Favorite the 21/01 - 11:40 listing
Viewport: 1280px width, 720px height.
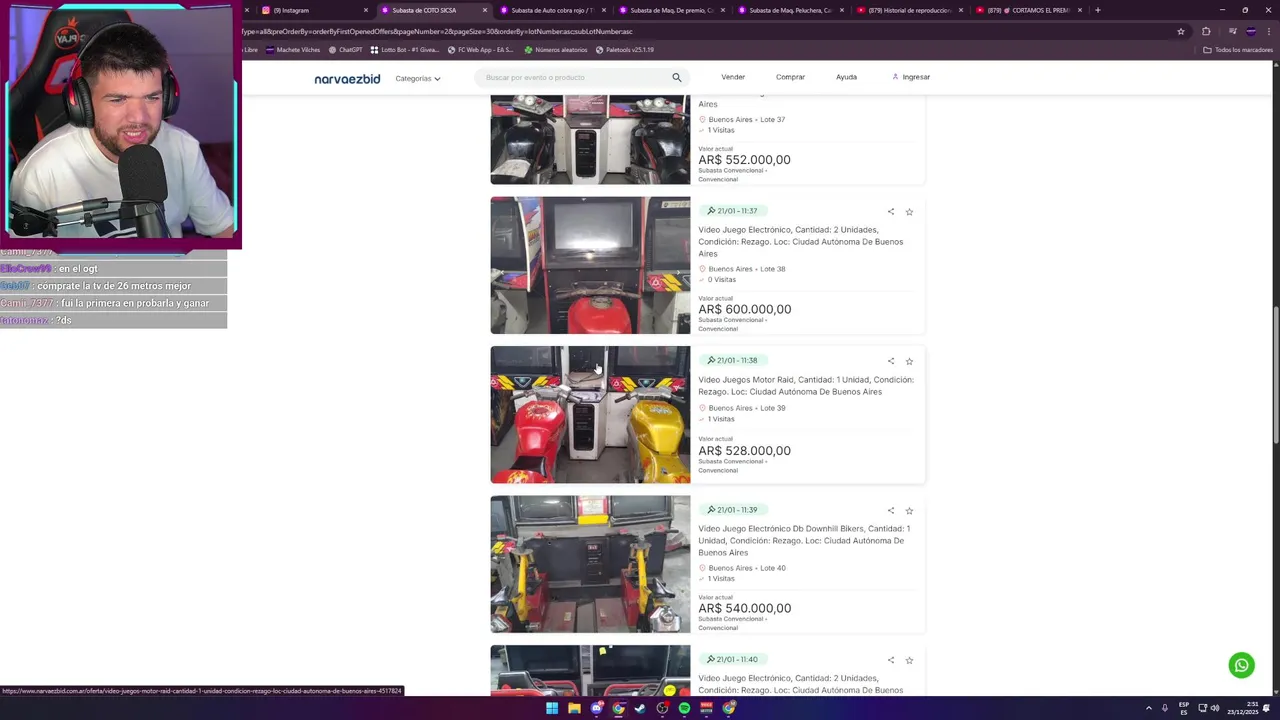pos(909,660)
